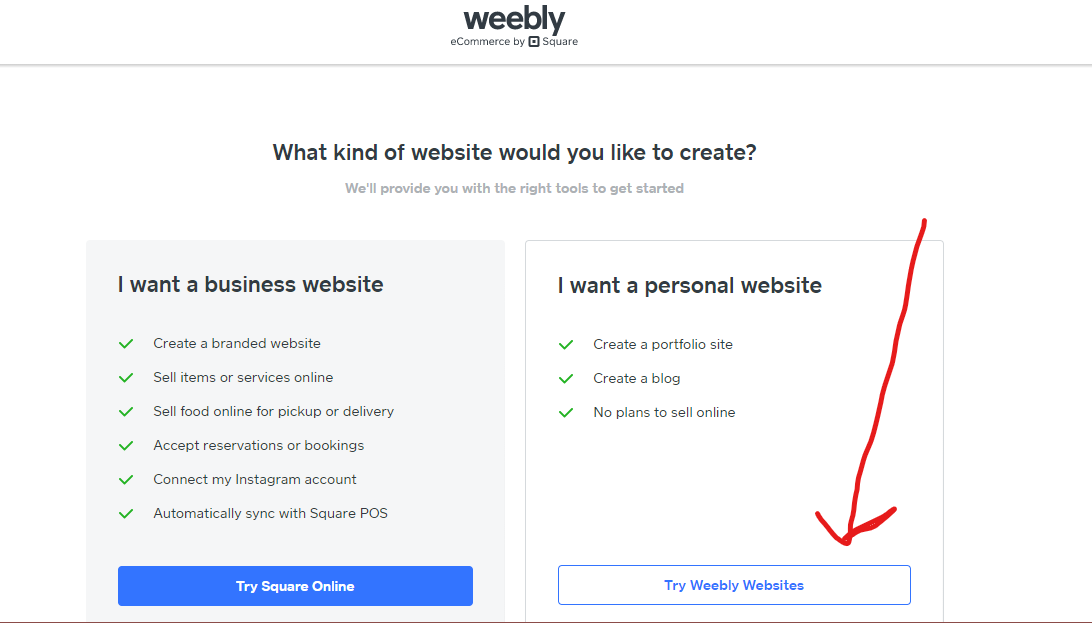Open the weebly logo at the top
The width and height of the screenshot is (1092, 623).
pyautogui.click(x=514, y=19)
